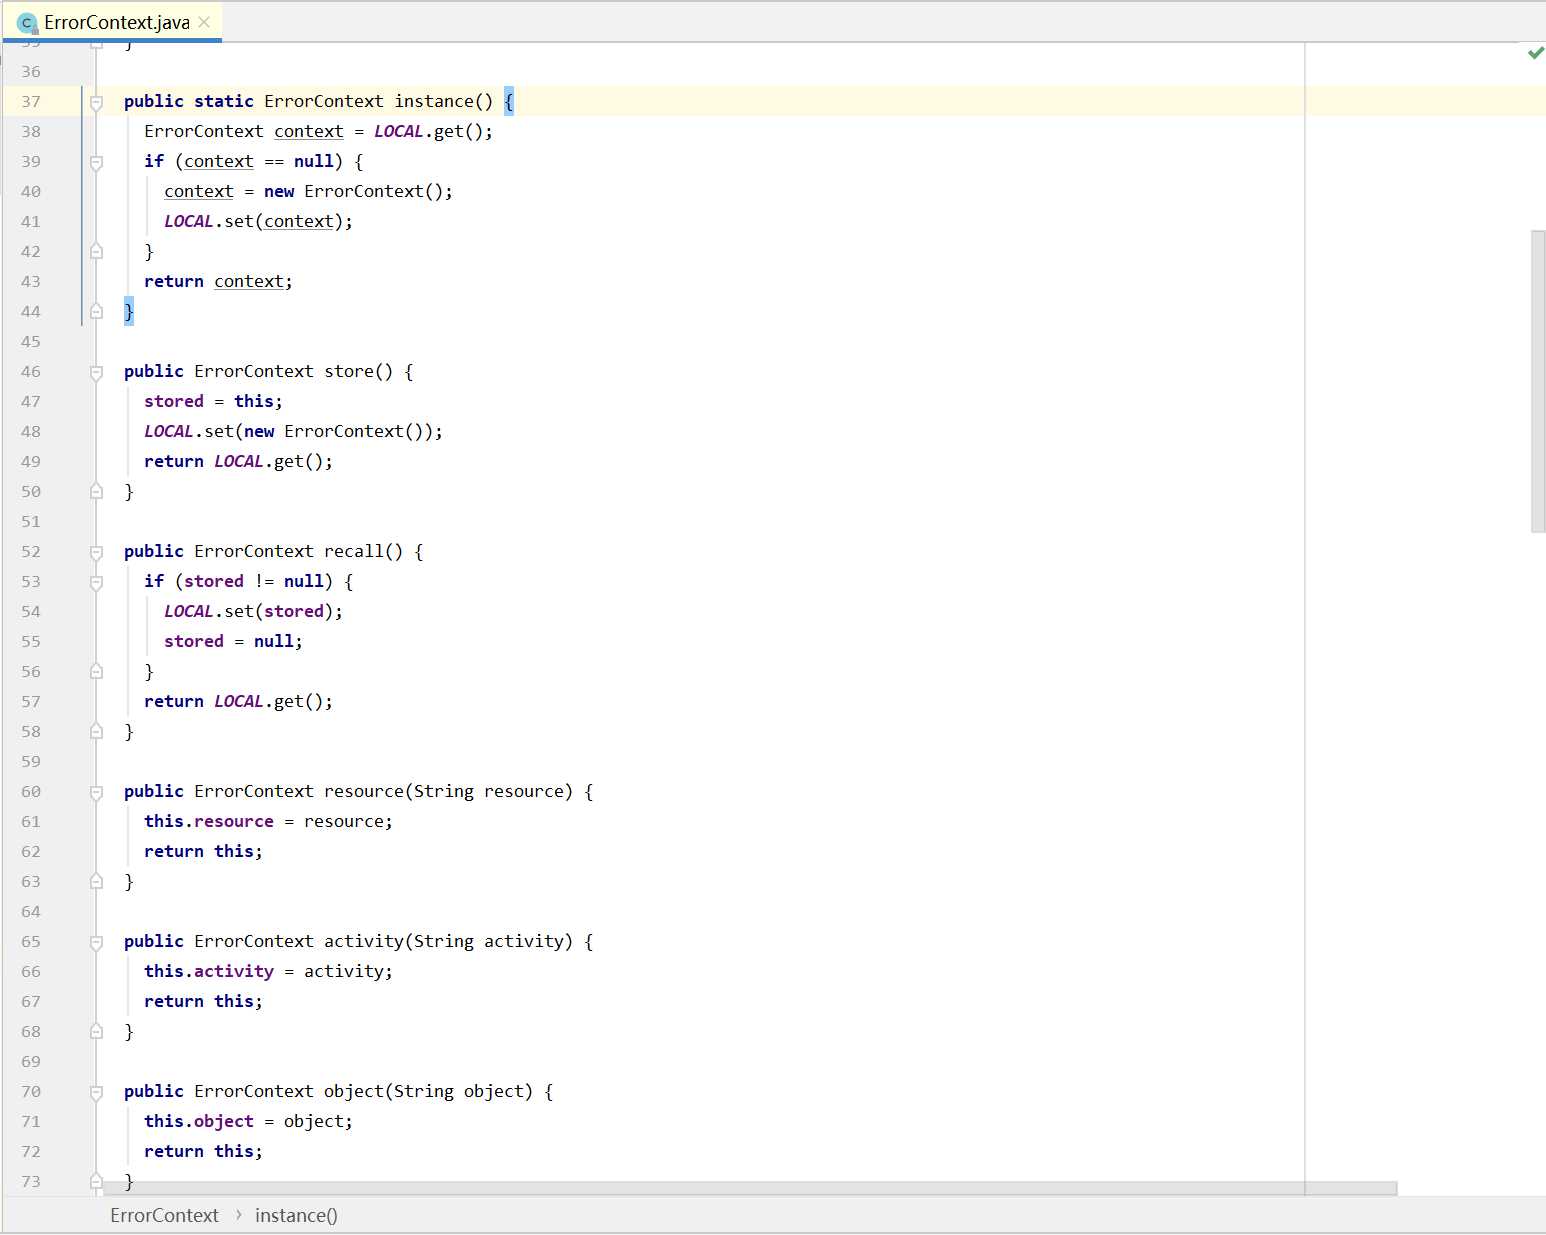Screen dimensions: 1546x1235
Task: Click line number 37 in the gutter
Action: coord(31,101)
